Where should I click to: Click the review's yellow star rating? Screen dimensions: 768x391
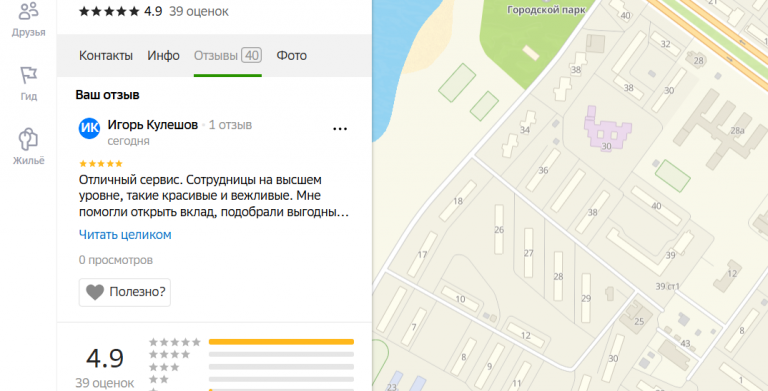[100, 164]
